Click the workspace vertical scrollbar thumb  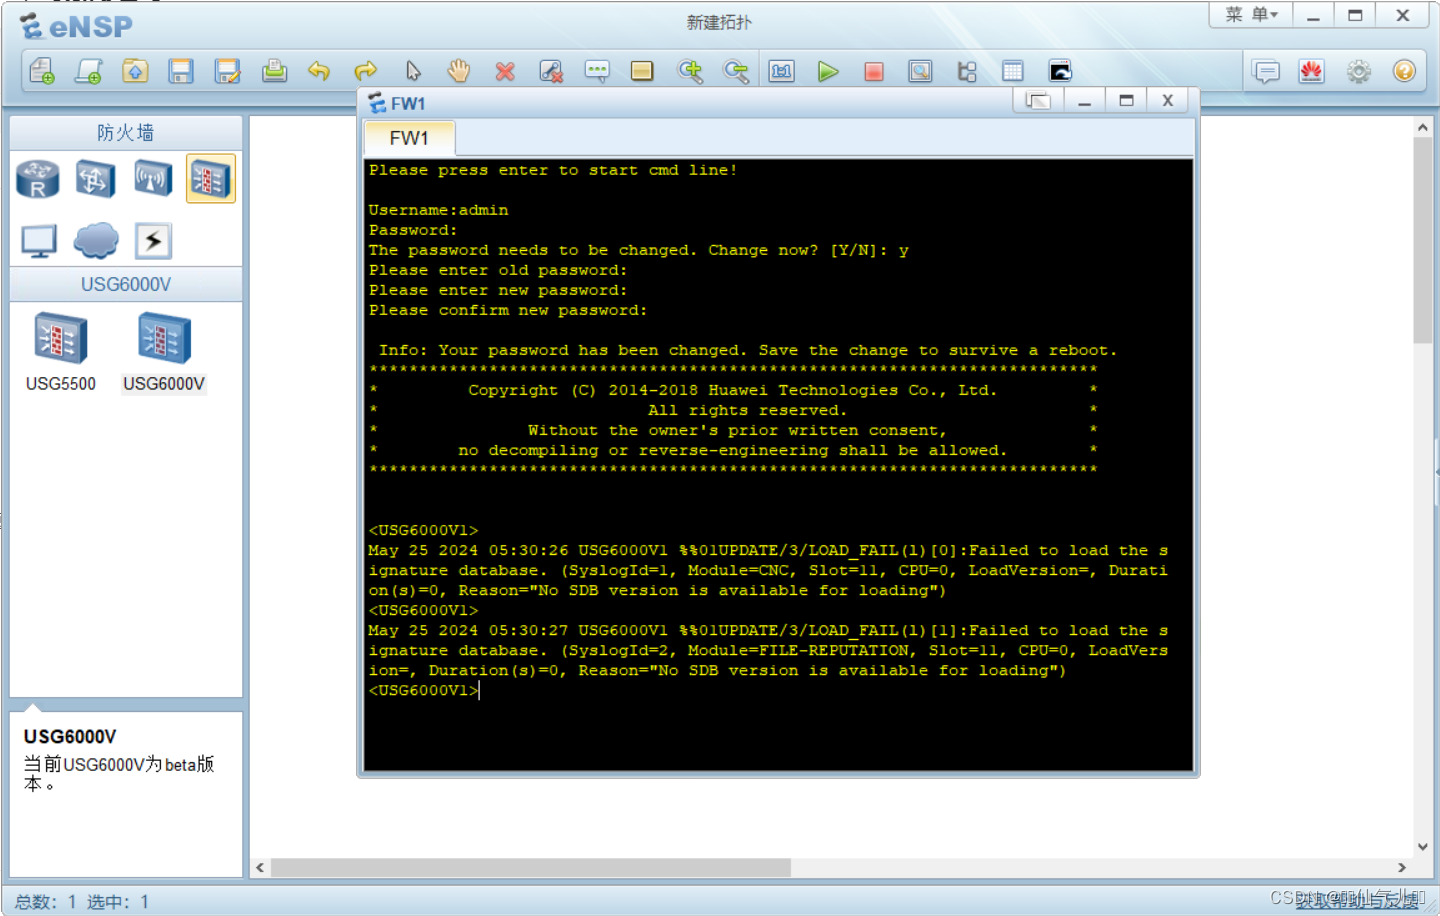[1423, 240]
